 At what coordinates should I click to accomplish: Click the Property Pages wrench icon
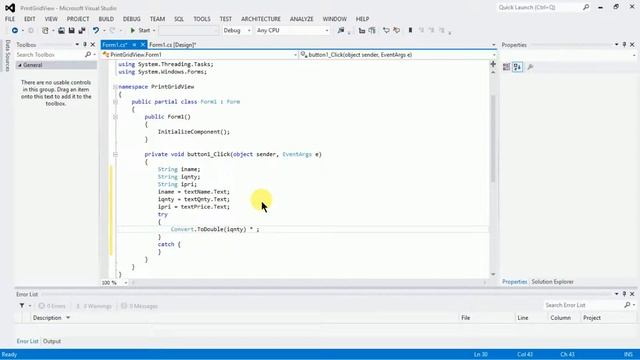[x=530, y=67]
